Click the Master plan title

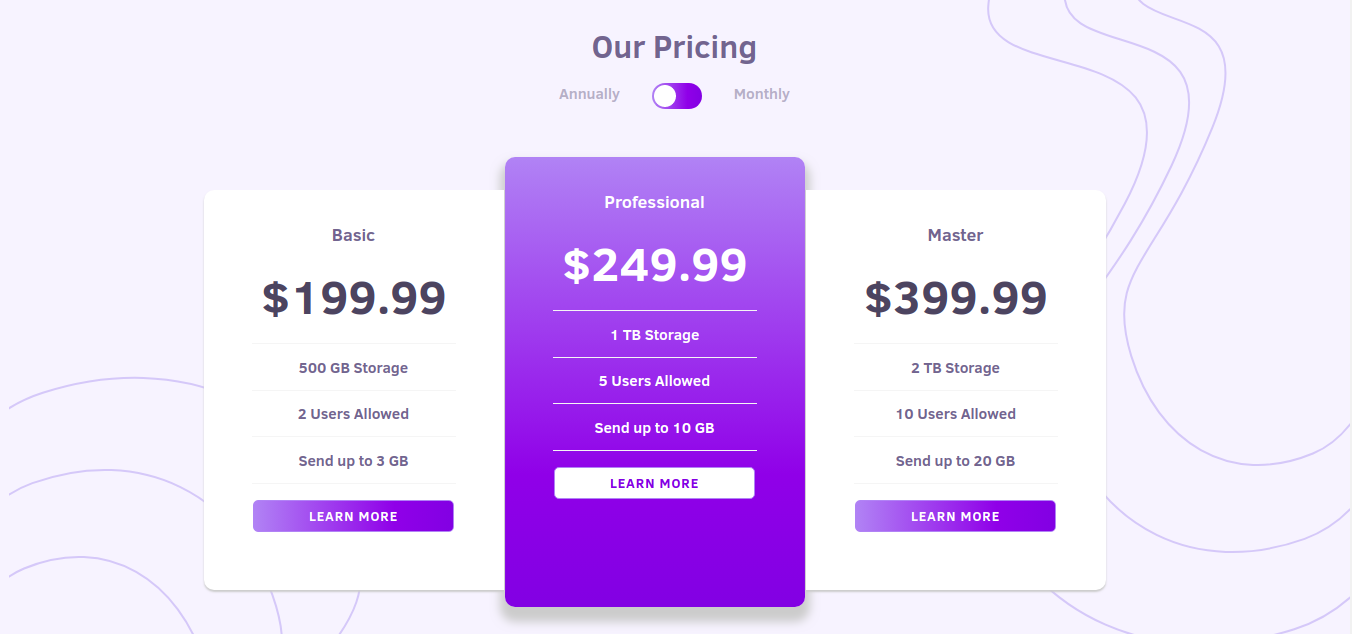pos(955,235)
